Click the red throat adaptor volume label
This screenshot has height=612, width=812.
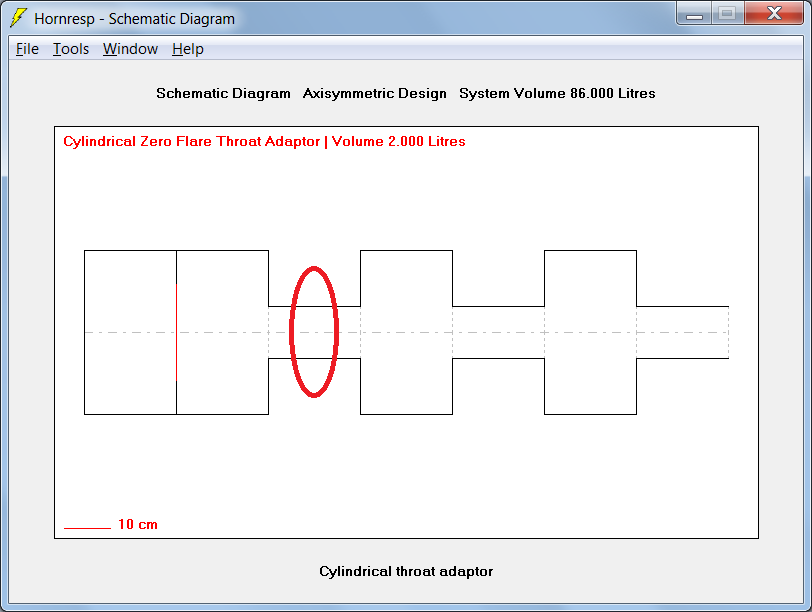tap(264, 141)
